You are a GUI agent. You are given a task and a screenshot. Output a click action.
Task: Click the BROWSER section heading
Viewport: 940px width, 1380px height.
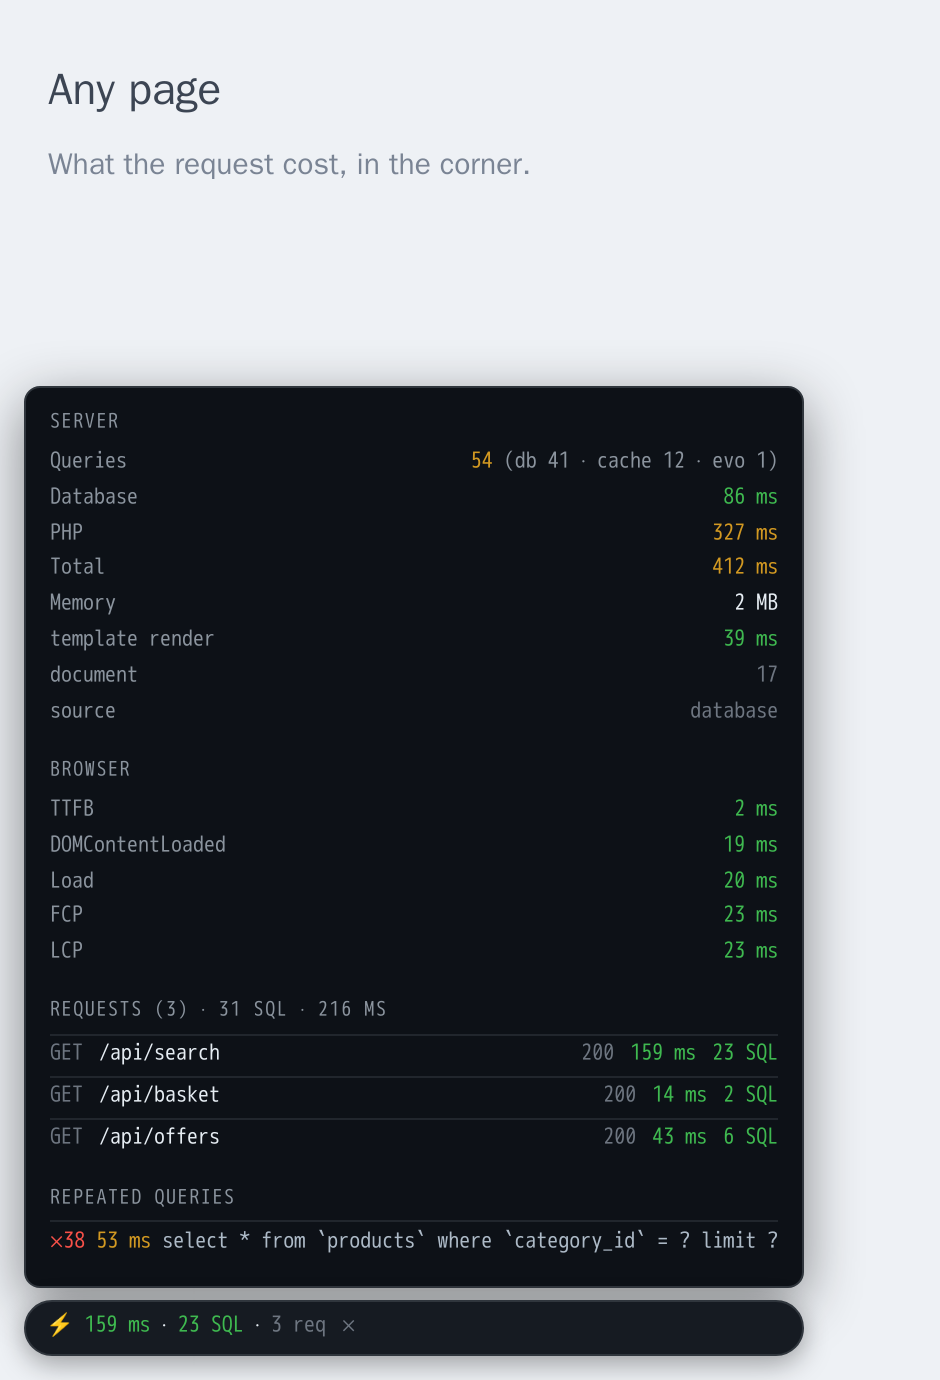pyautogui.click(x=90, y=769)
